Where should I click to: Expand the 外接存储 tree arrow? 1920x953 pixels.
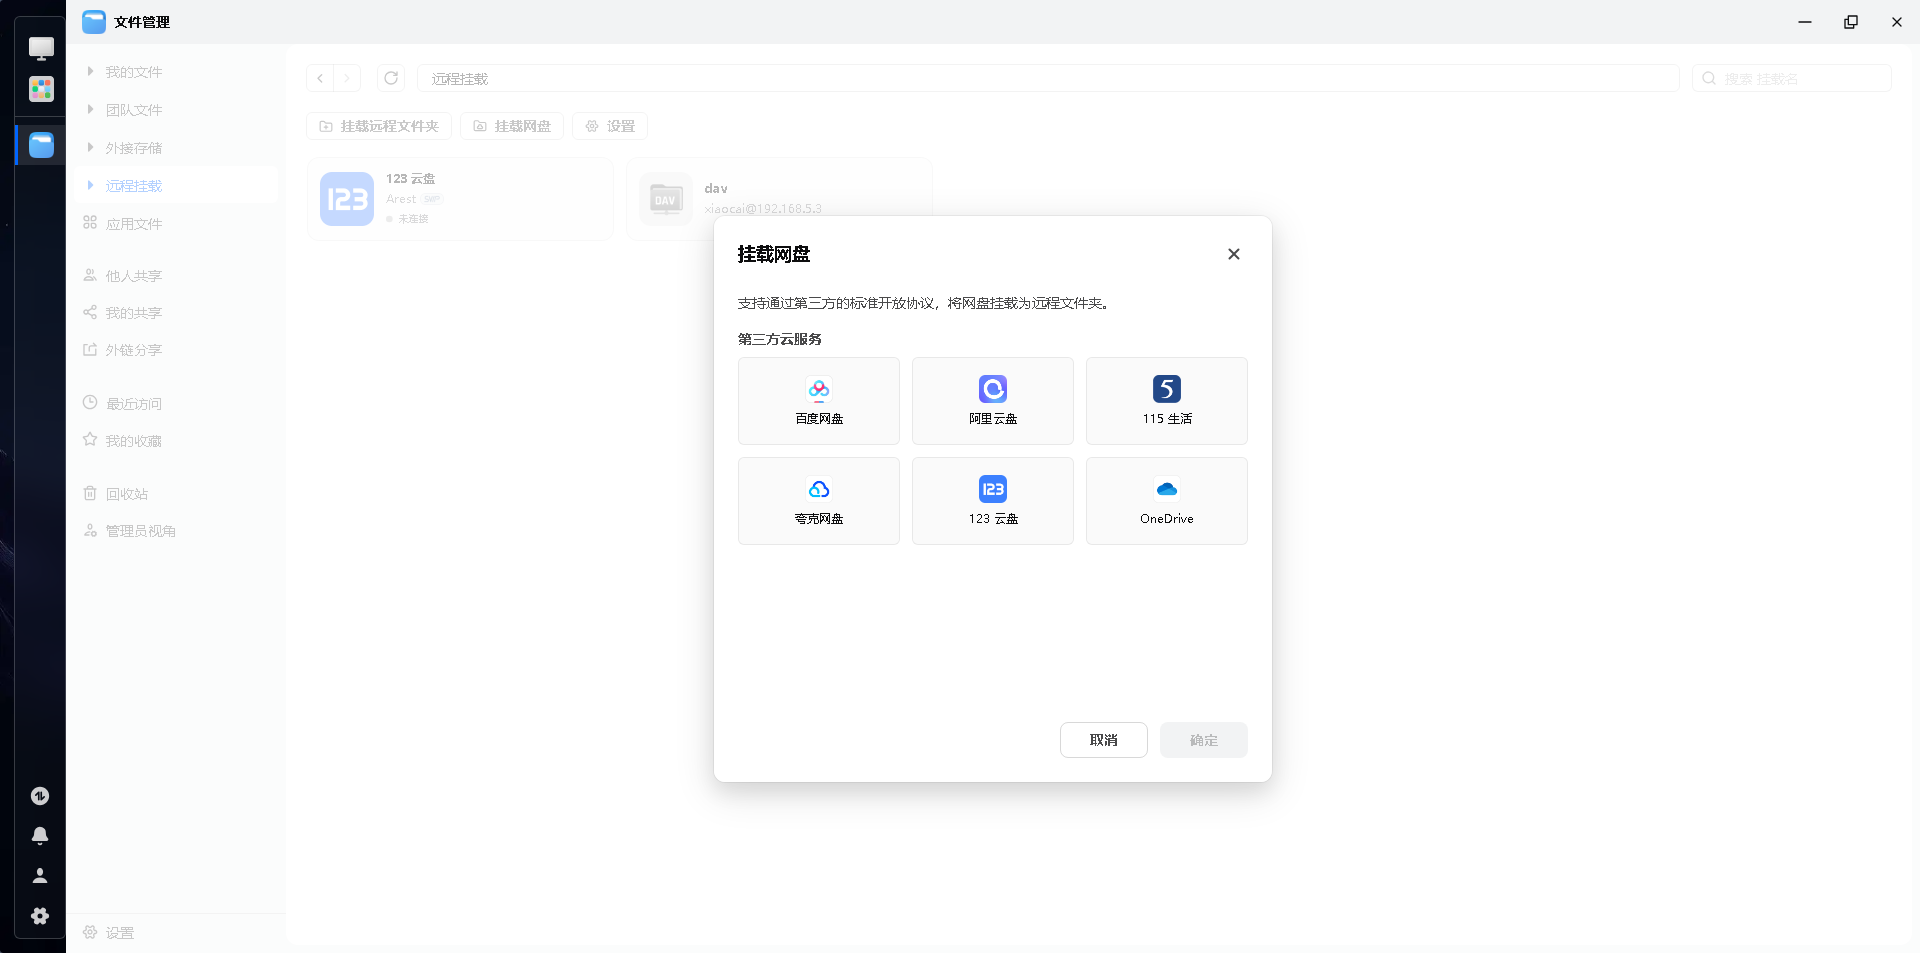click(x=90, y=148)
